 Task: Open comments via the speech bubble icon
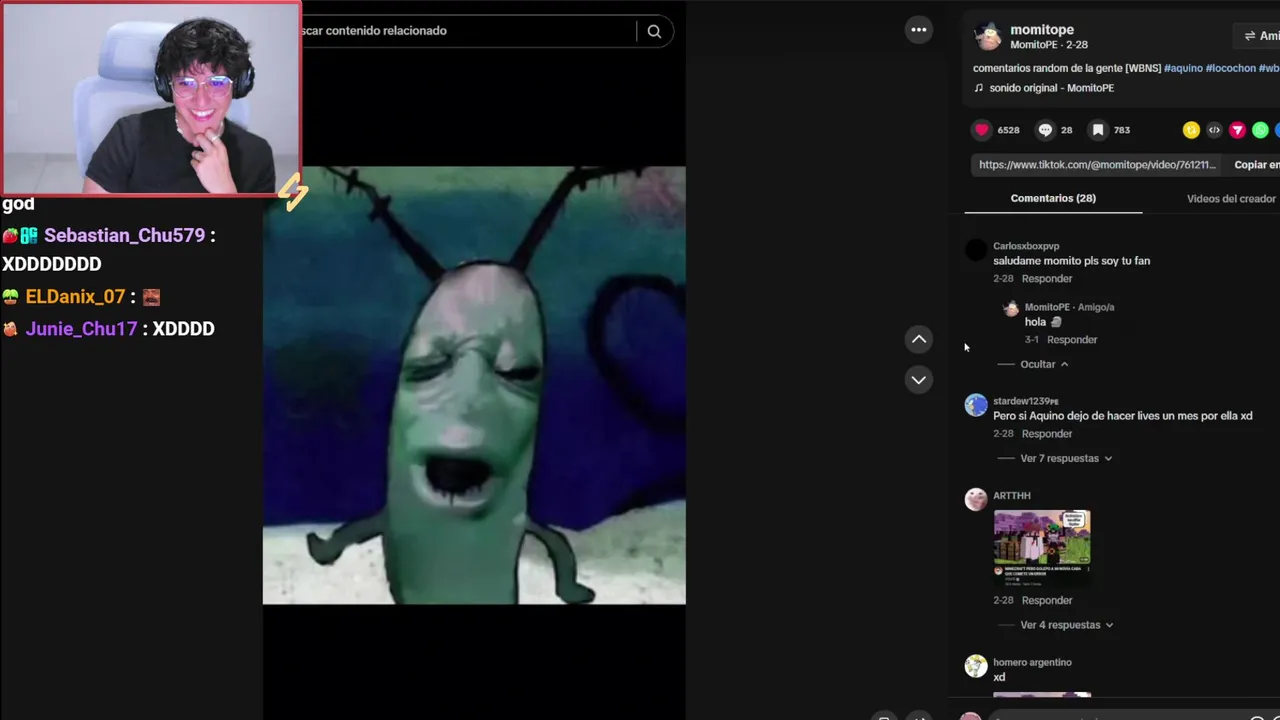tap(1045, 130)
